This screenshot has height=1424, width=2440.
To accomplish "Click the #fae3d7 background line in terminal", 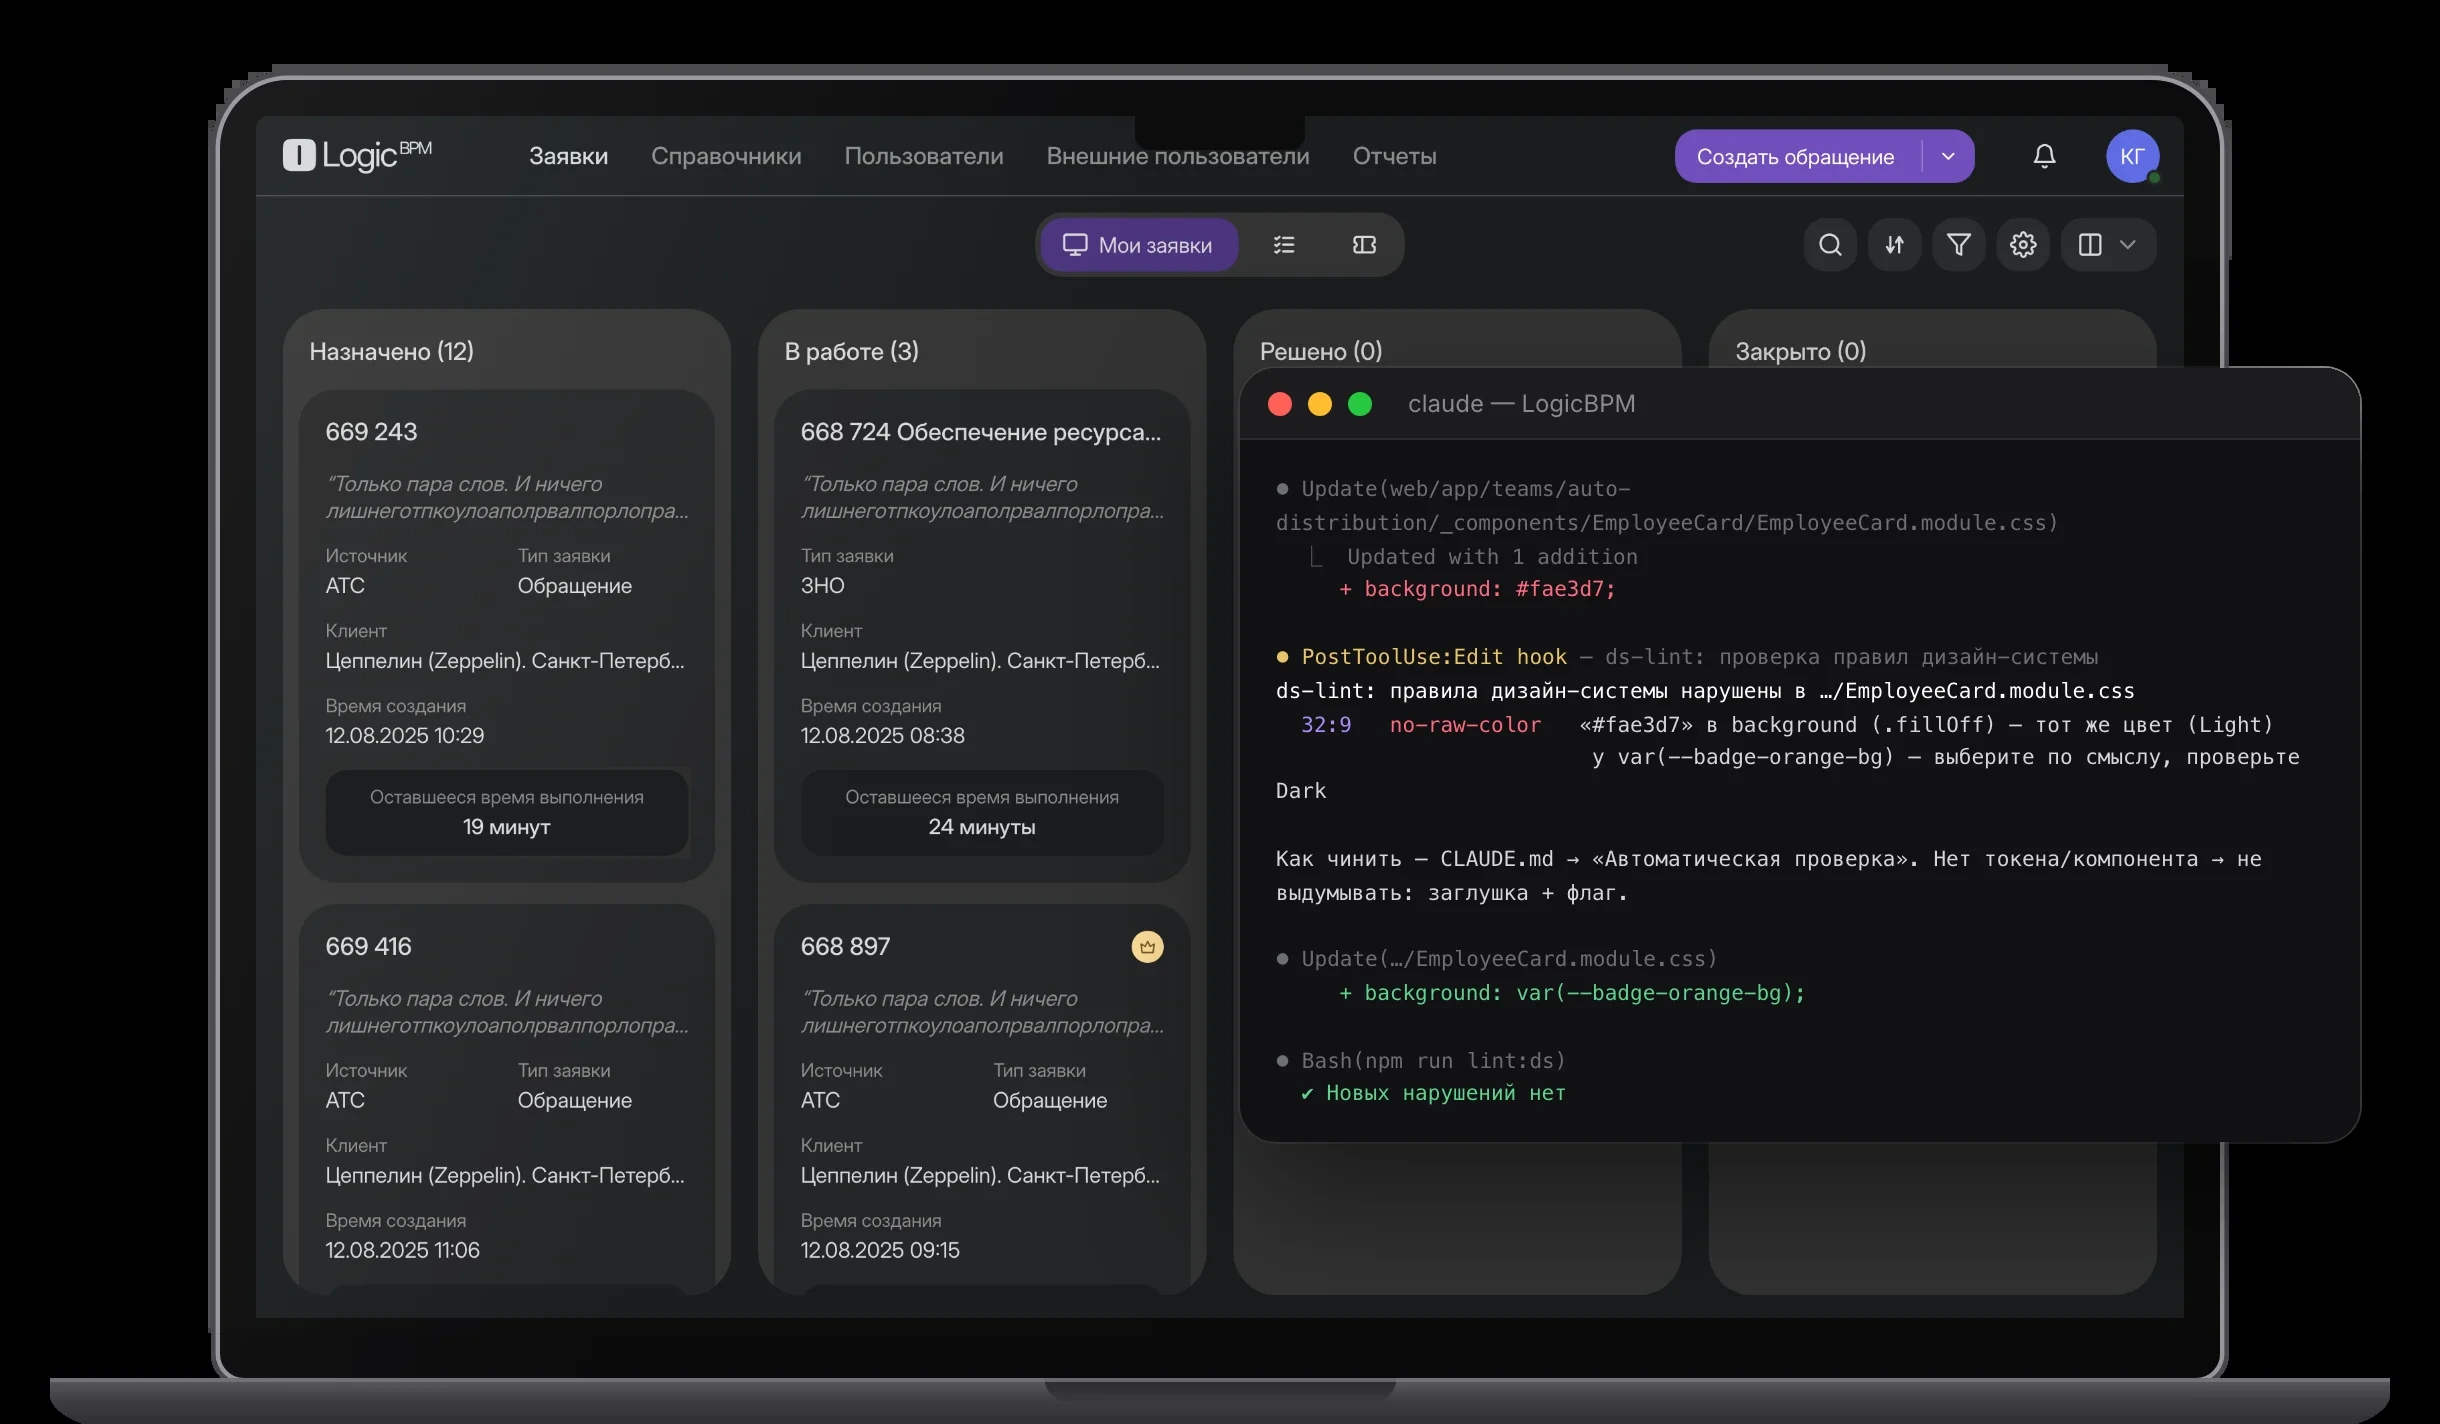I will (1477, 589).
